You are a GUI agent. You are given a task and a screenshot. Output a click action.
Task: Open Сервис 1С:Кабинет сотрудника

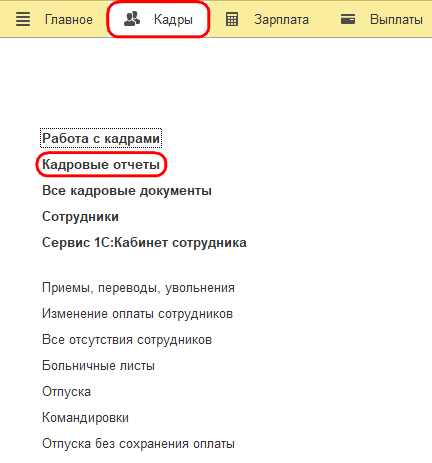point(144,242)
